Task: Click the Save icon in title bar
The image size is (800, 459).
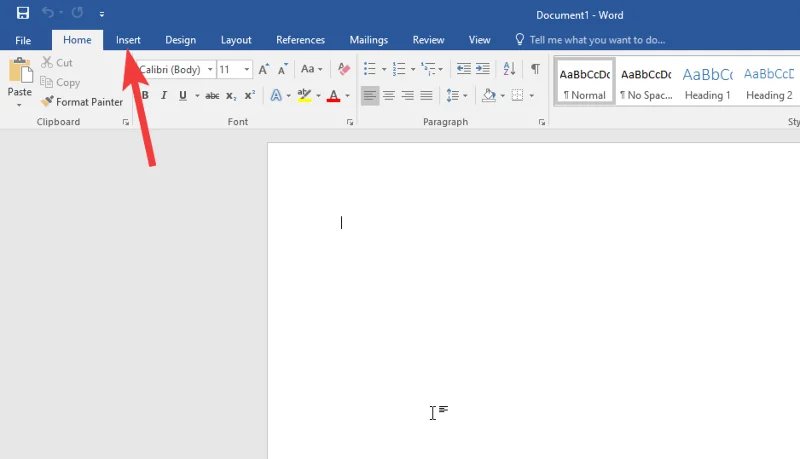Action: (22, 13)
